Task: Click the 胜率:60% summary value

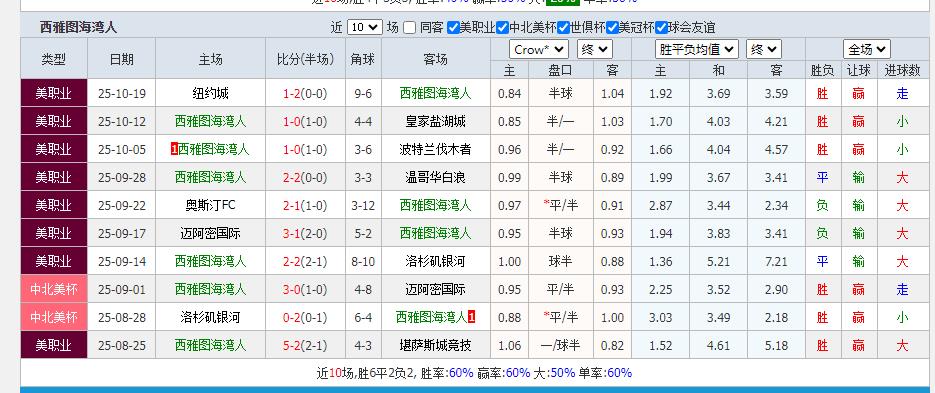Action: (x=447, y=373)
